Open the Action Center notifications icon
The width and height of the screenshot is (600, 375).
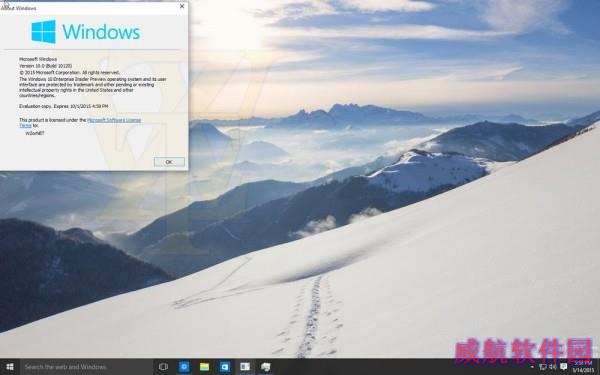click(x=564, y=367)
